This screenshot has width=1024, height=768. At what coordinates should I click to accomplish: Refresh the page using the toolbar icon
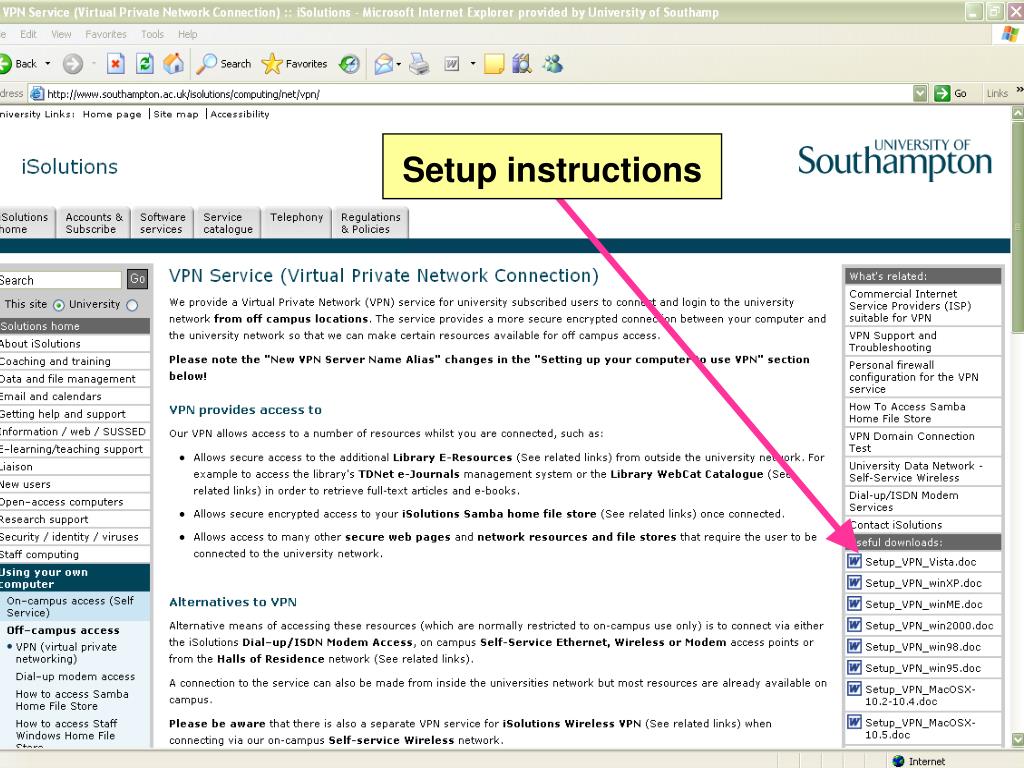tap(144, 63)
